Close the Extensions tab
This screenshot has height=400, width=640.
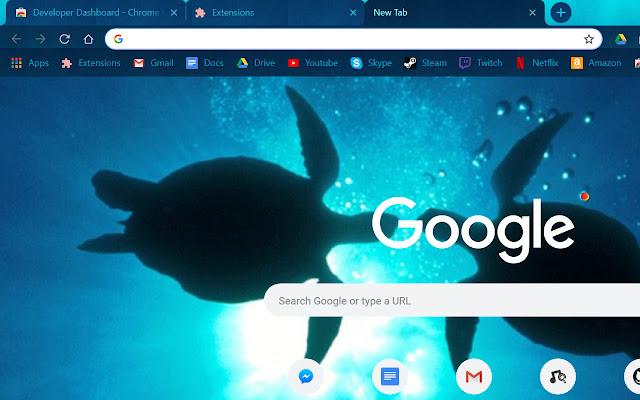tap(353, 13)
